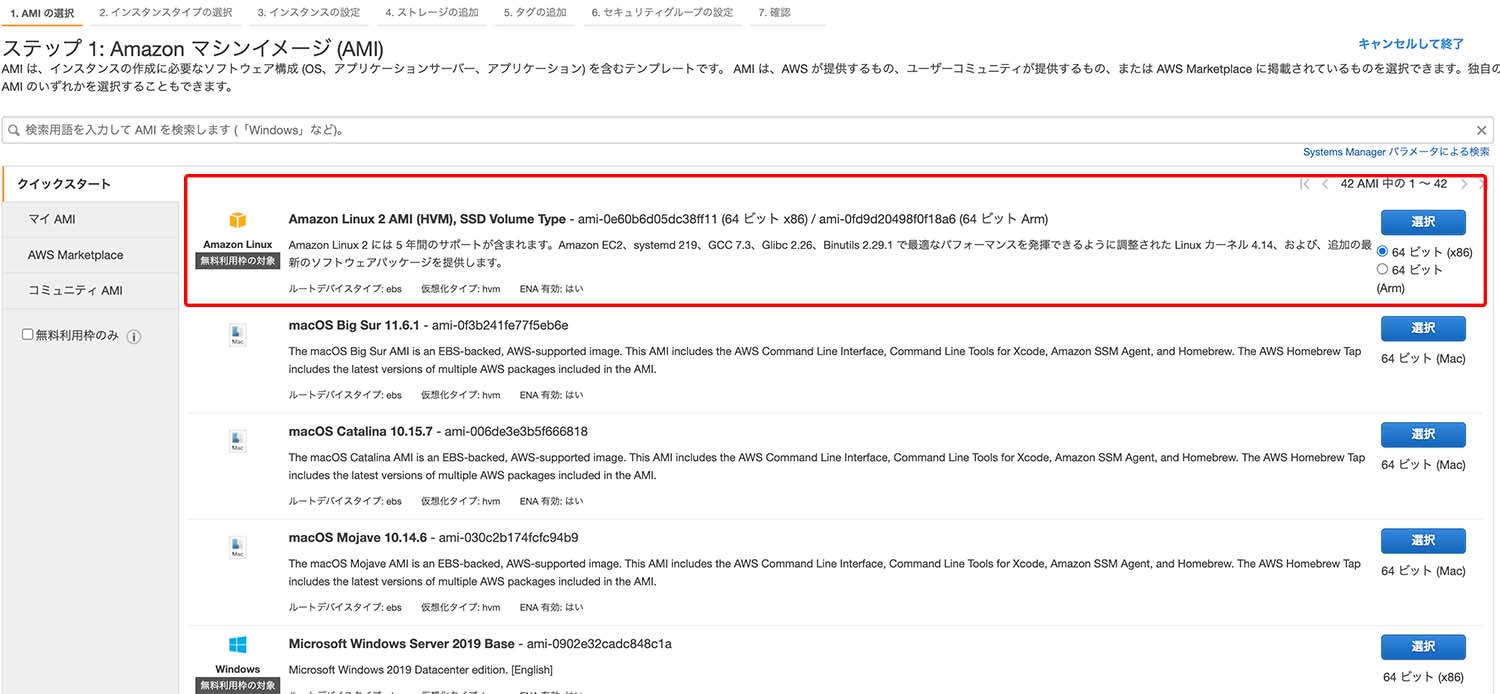Open the 6. セキュリティグループの設定 tab
This screenshot has width=1500, height=694.
(x=662, y=13)
